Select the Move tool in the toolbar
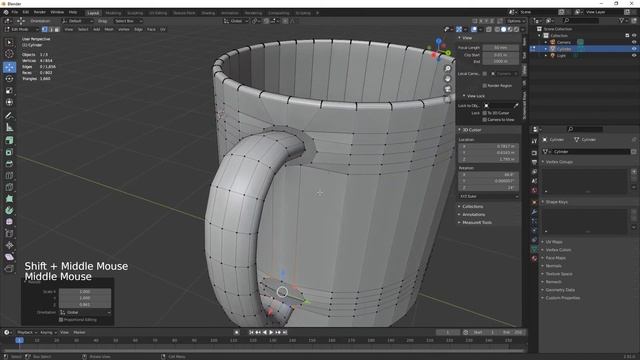 coord(9,67)
